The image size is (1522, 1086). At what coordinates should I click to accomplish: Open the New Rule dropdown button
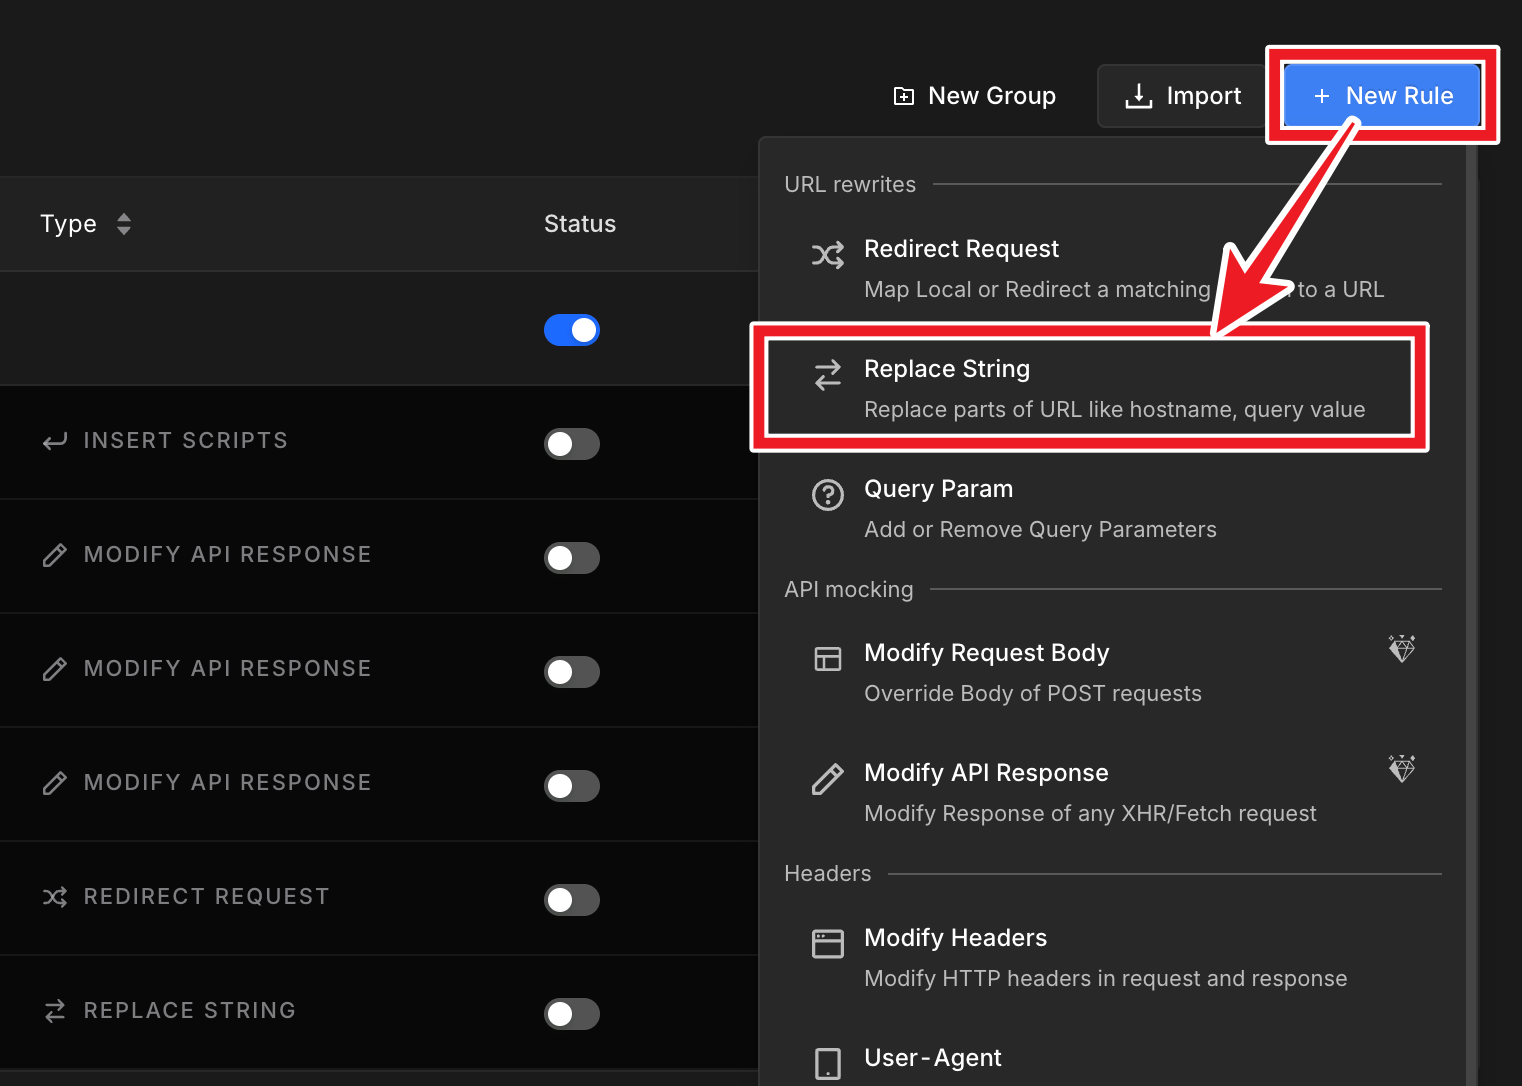(1382, 96)
